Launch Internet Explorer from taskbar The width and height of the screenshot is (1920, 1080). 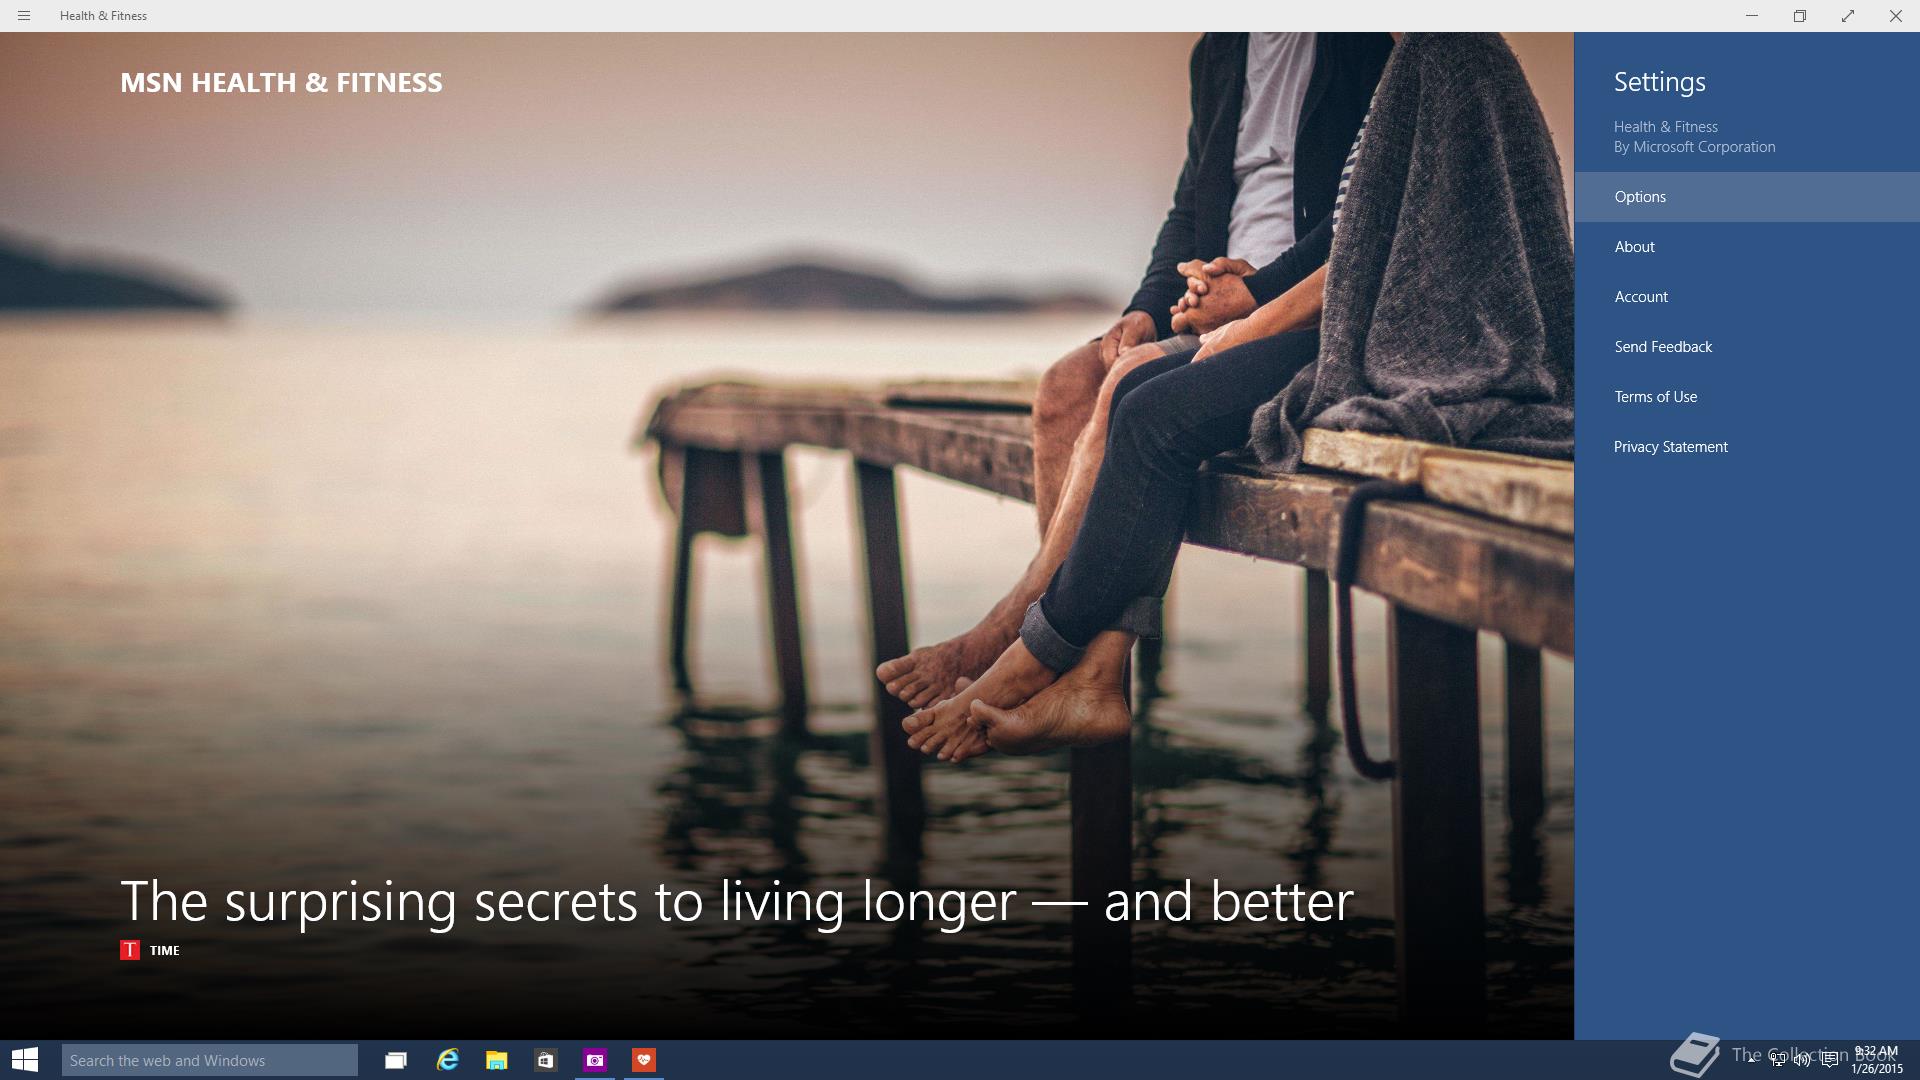coord(447,1060)
